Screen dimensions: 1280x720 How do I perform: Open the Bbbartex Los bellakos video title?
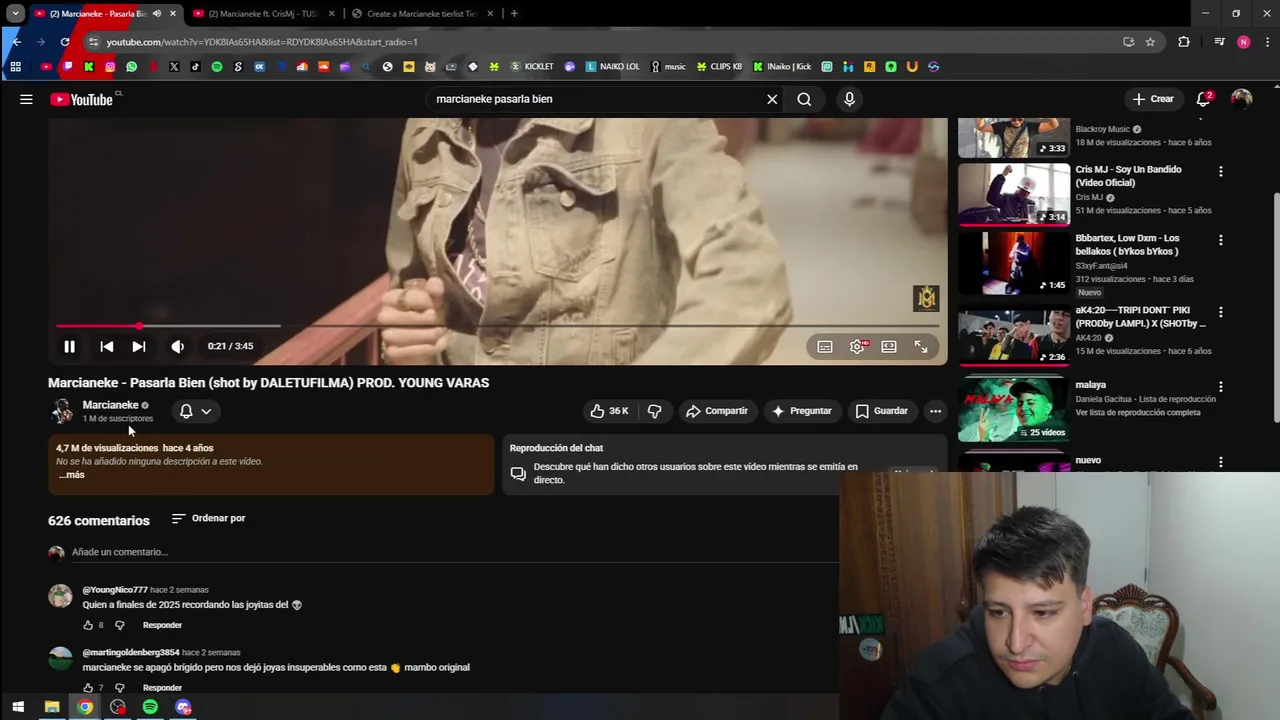point(1128,244)
